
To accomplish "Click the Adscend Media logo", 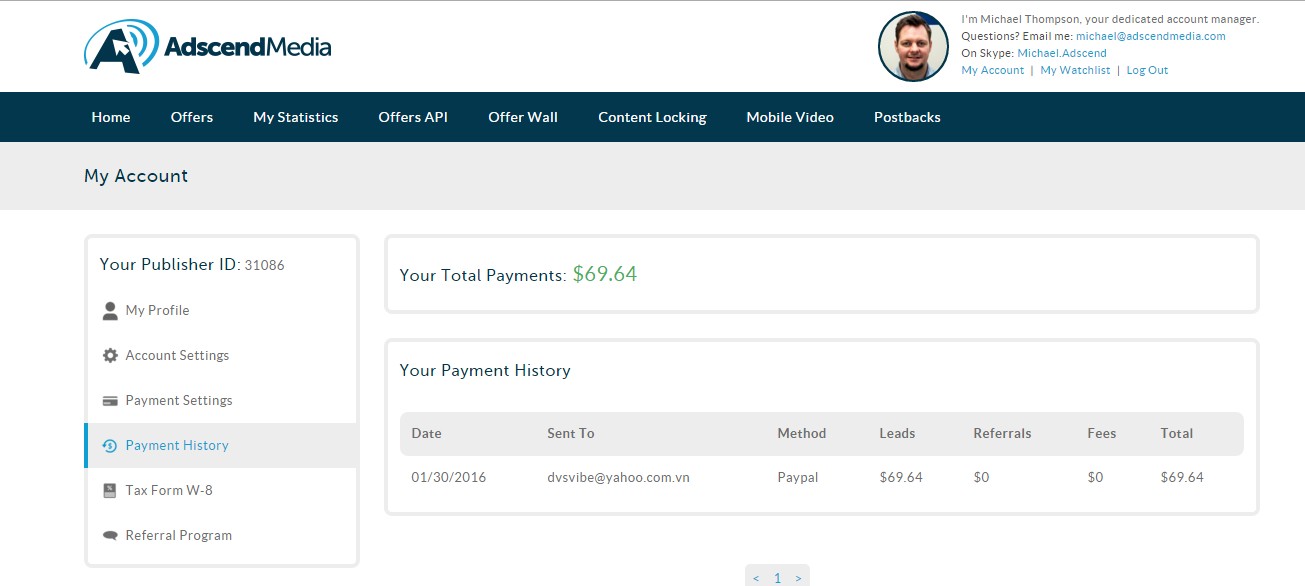I will point(207,47).
